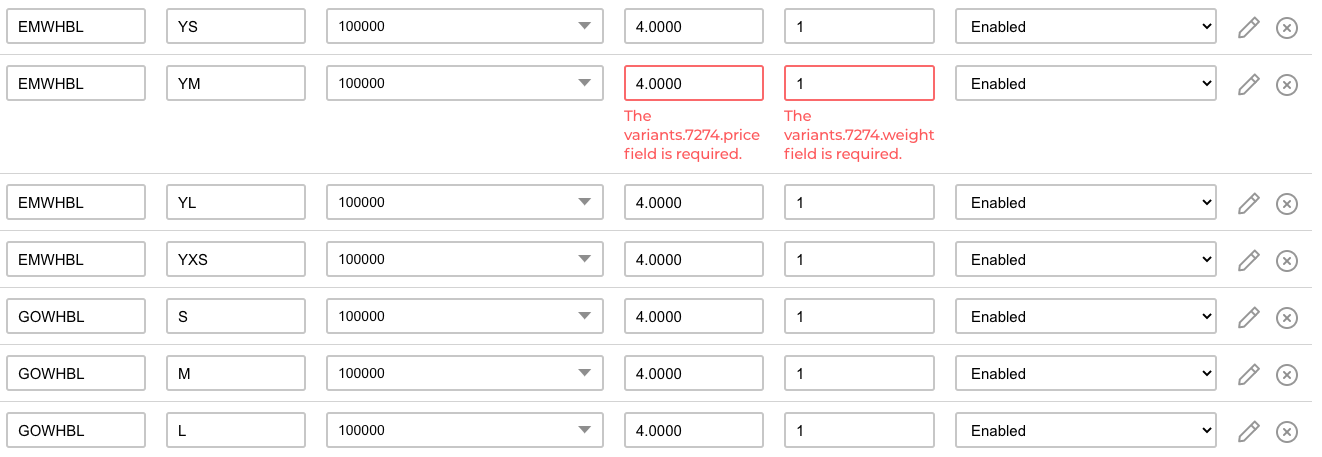Remove the GOWHBL L variant row
Image resolution: width=1322 pixels, height=457 pixels.
coord(1287,431)
